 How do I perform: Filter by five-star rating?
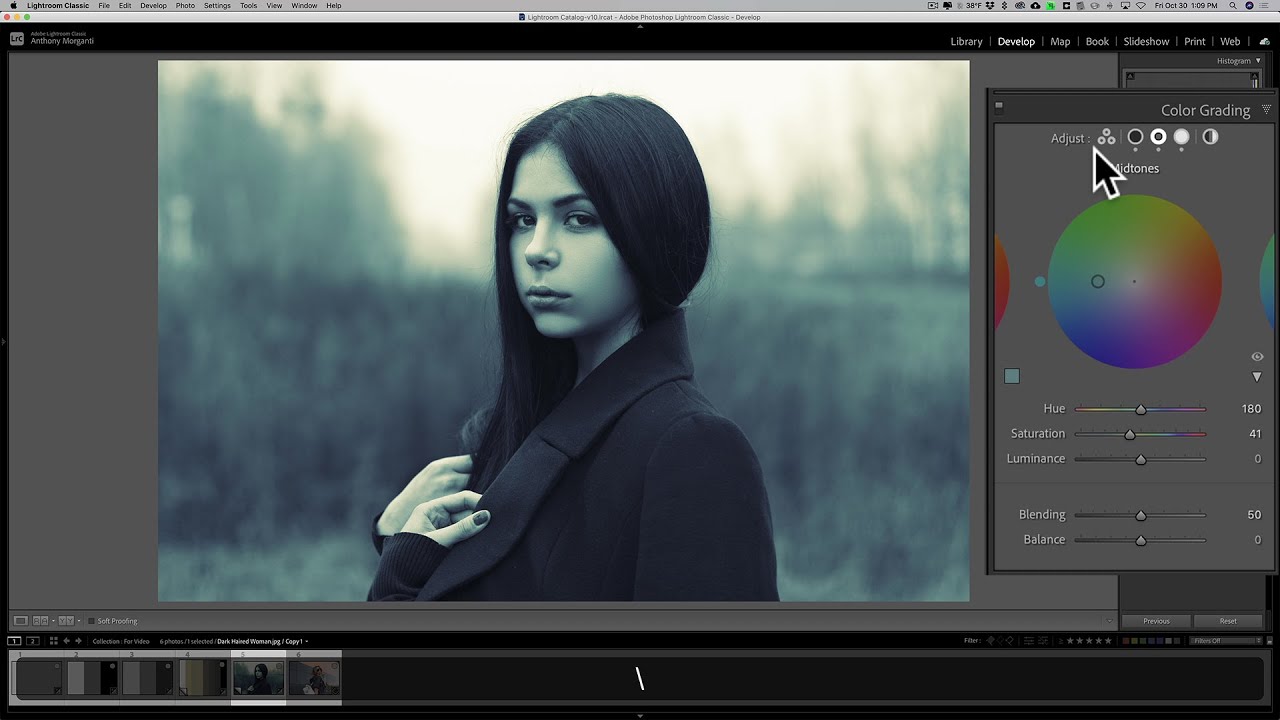1108,641
